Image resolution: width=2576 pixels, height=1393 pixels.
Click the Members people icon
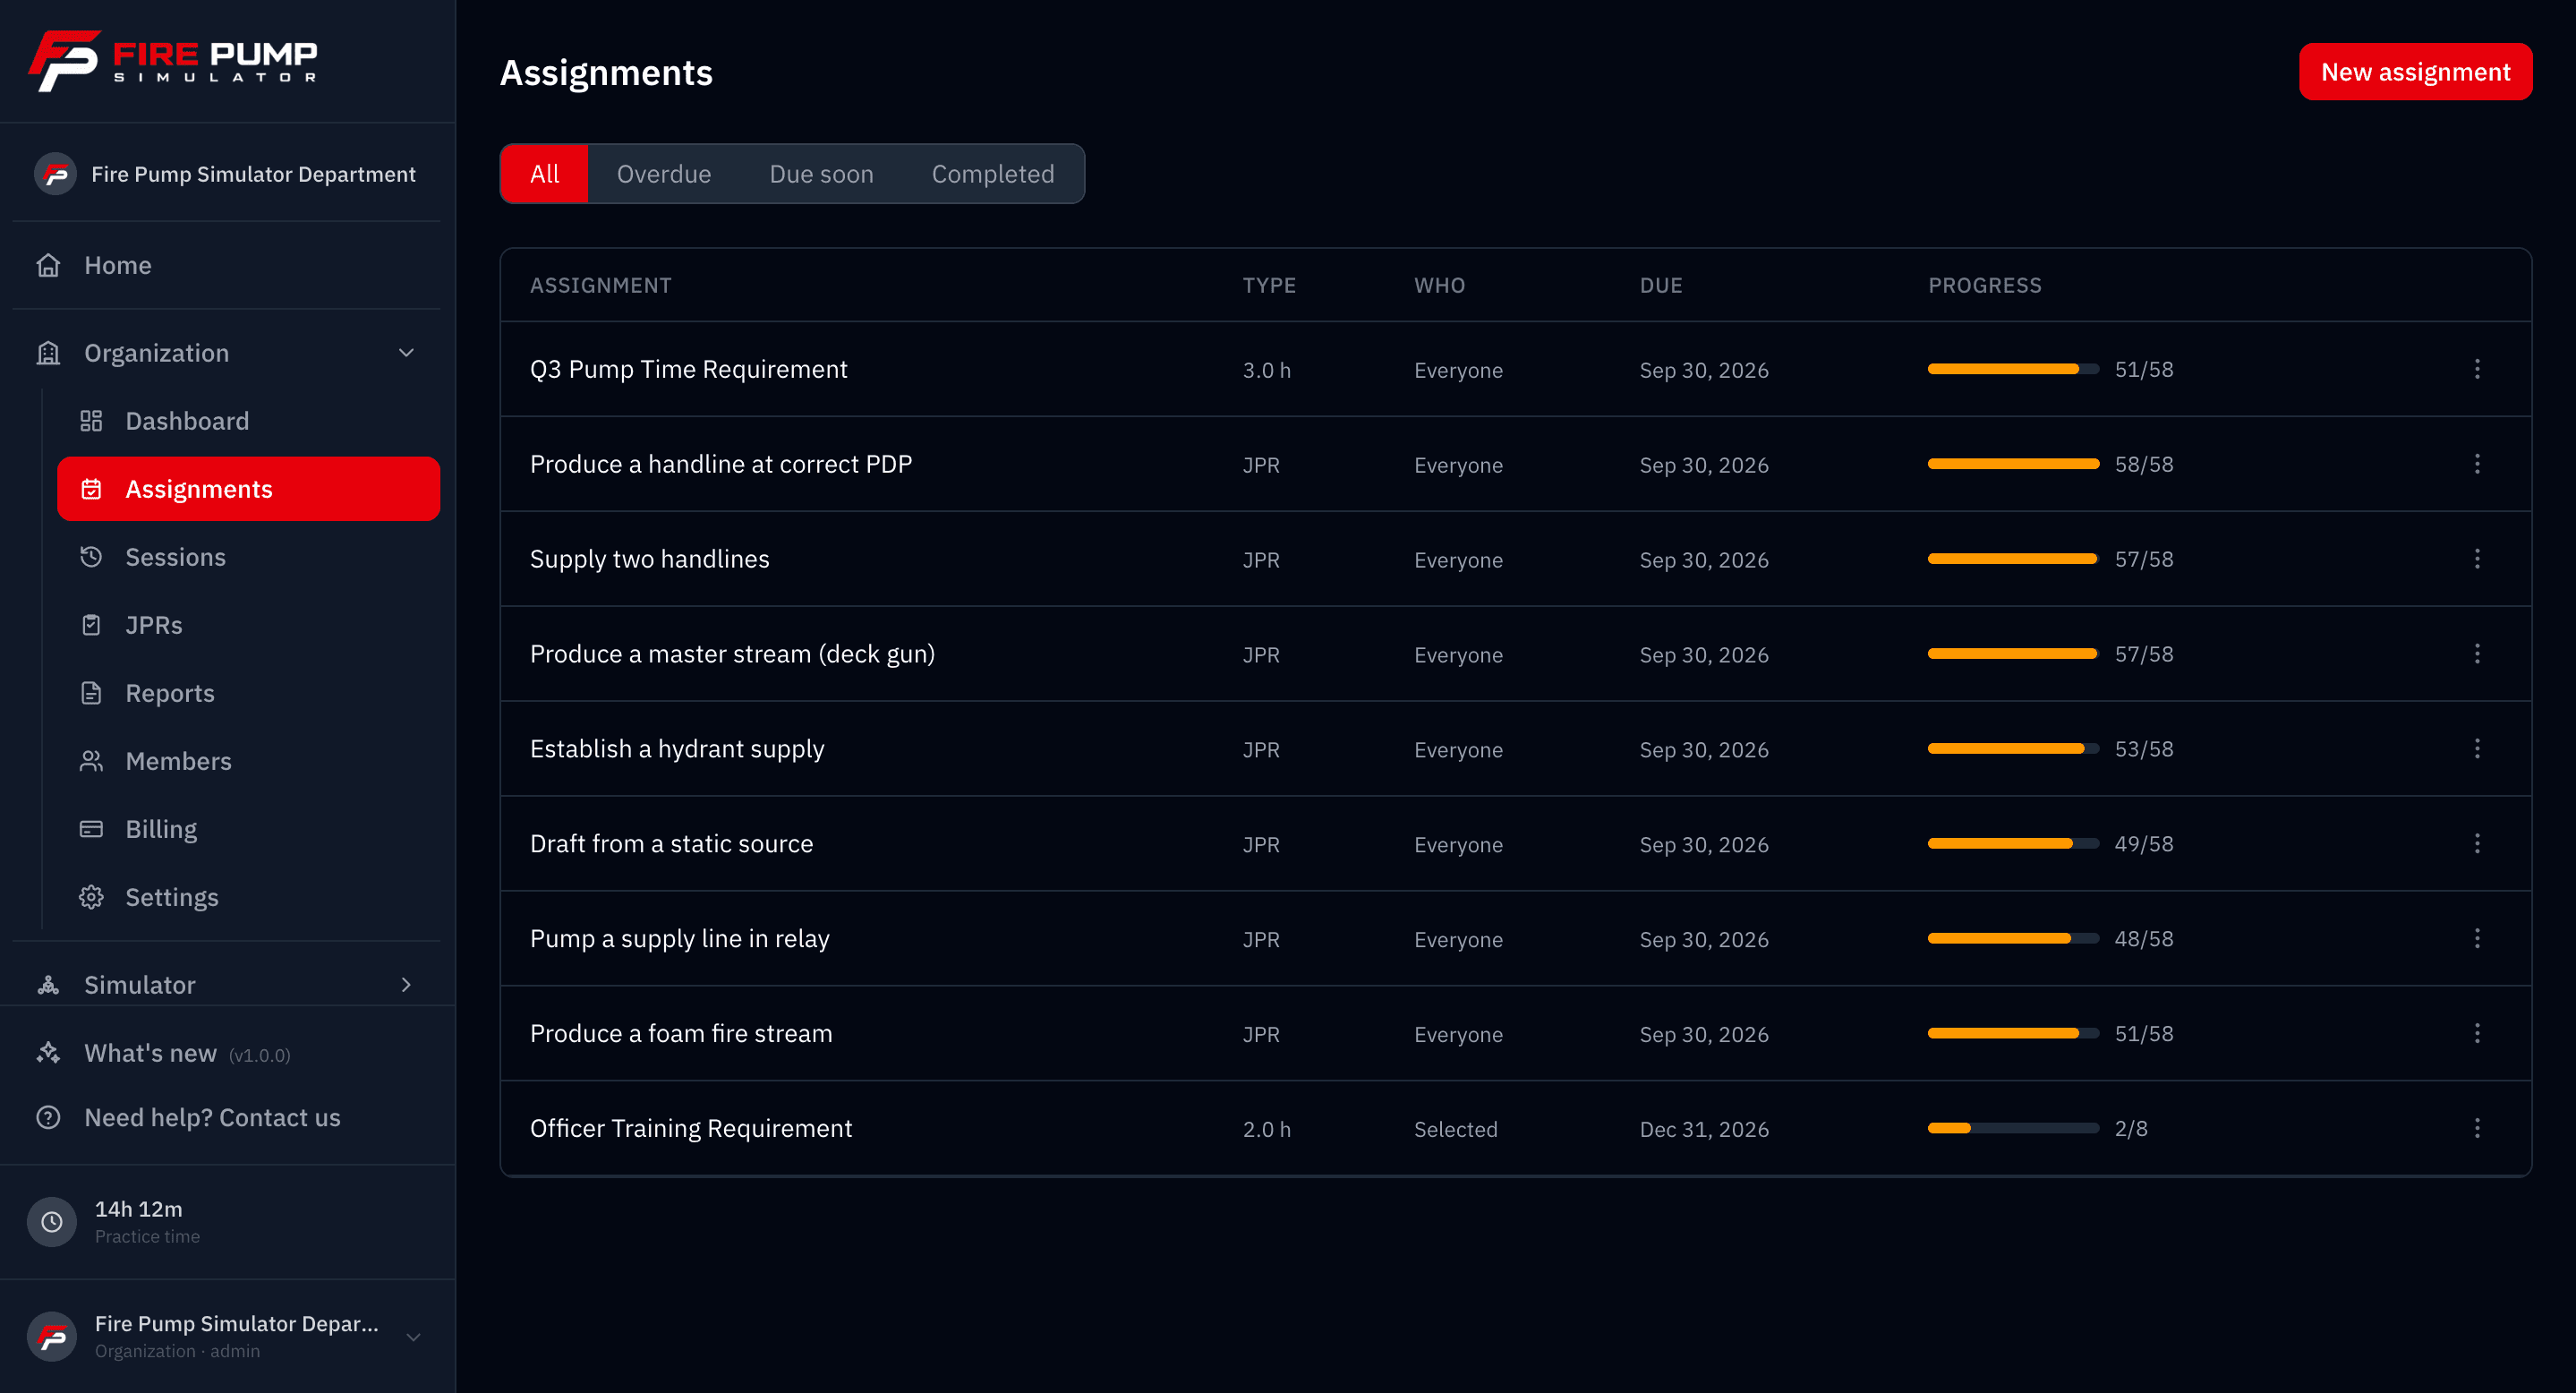point(91,761)
